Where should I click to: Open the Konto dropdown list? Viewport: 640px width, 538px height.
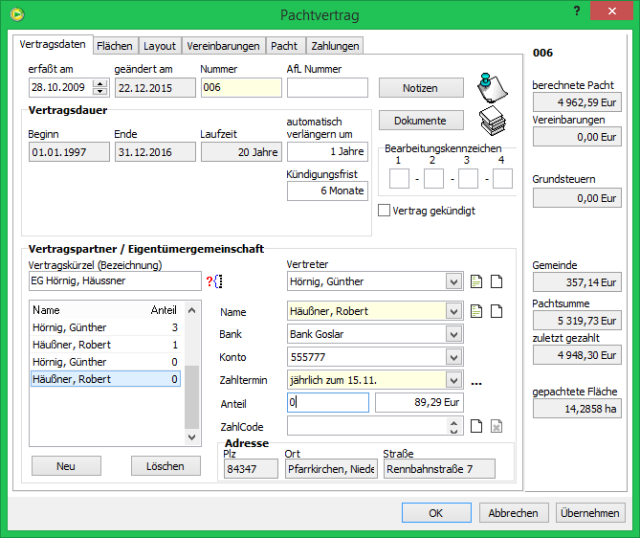coord(455,357)
